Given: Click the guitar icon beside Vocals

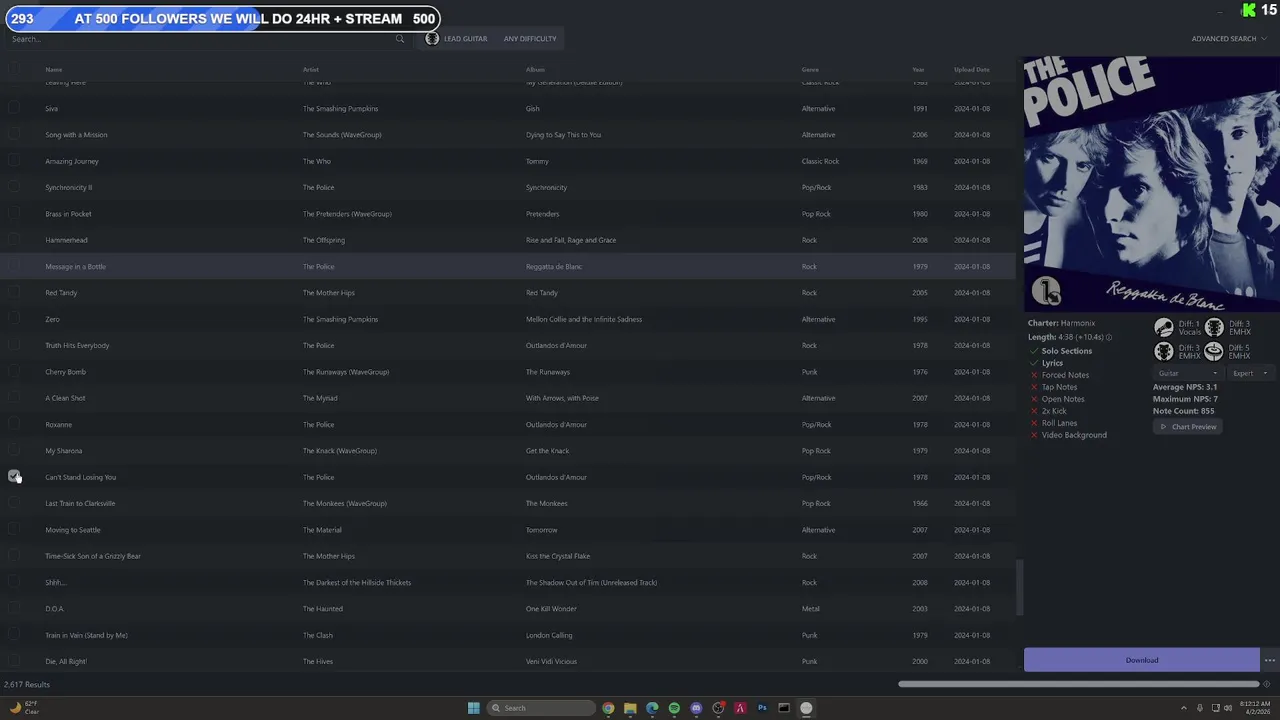Looking at the screenshot, I should point(1214,328).
